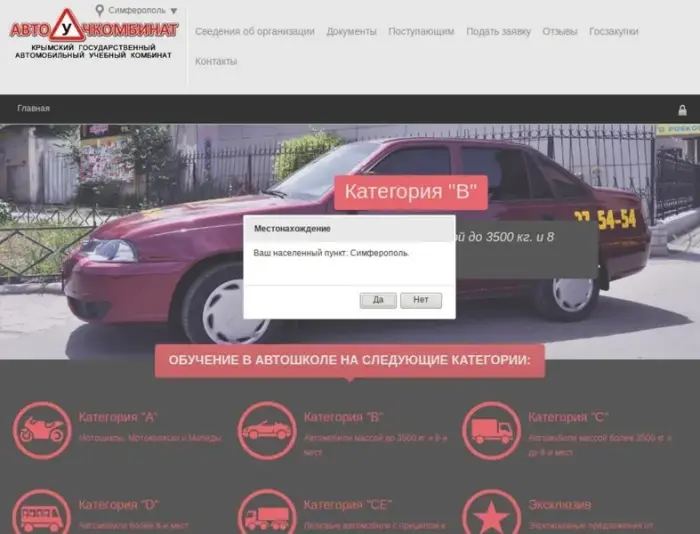
Task: Click the truck icon for Category C
Action: coord(491,430)
